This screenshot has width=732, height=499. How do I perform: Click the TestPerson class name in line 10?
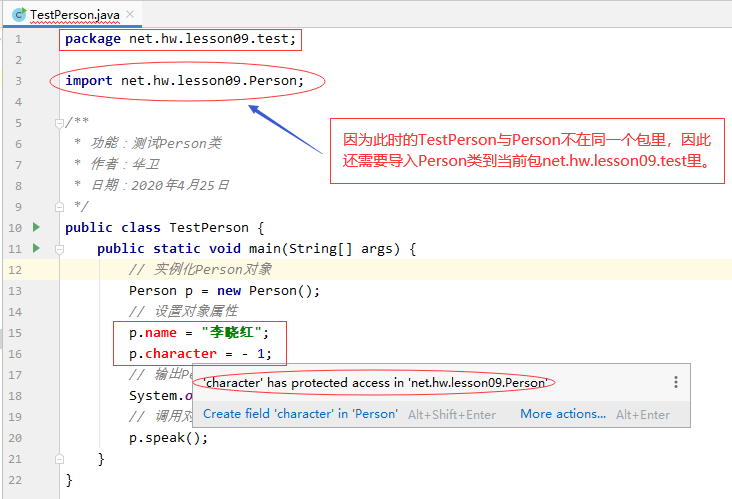click(209, 228)
